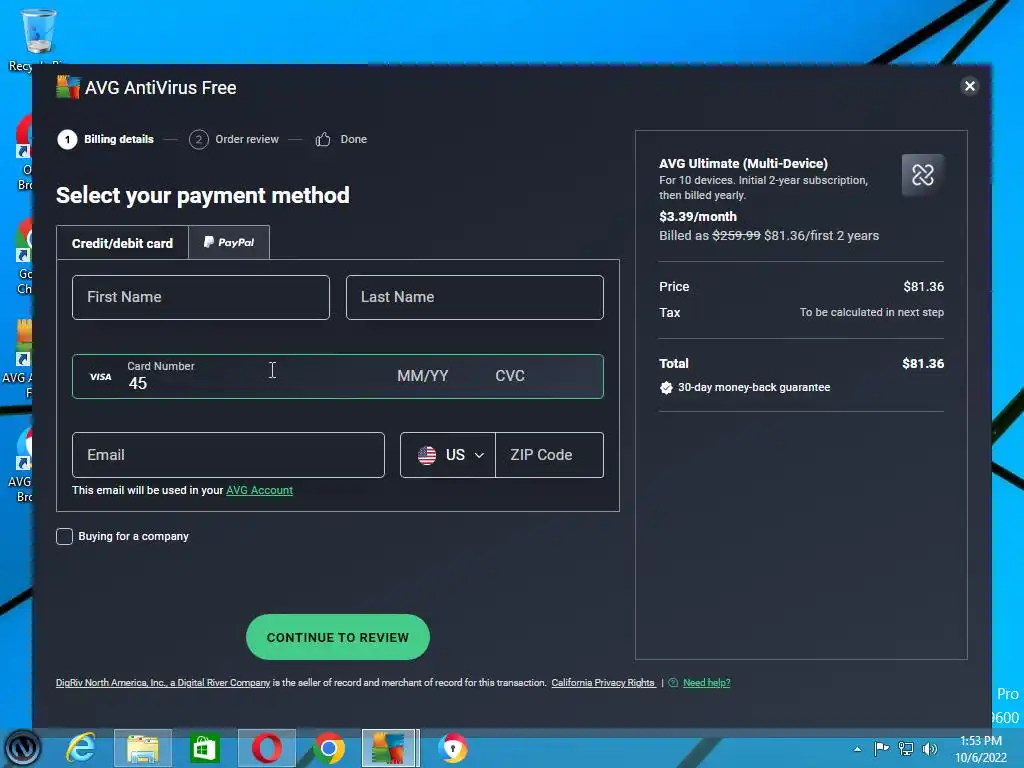Click the AVG logo in the title bar
The width and height of the screenshot is (1024, 768).
68,87
